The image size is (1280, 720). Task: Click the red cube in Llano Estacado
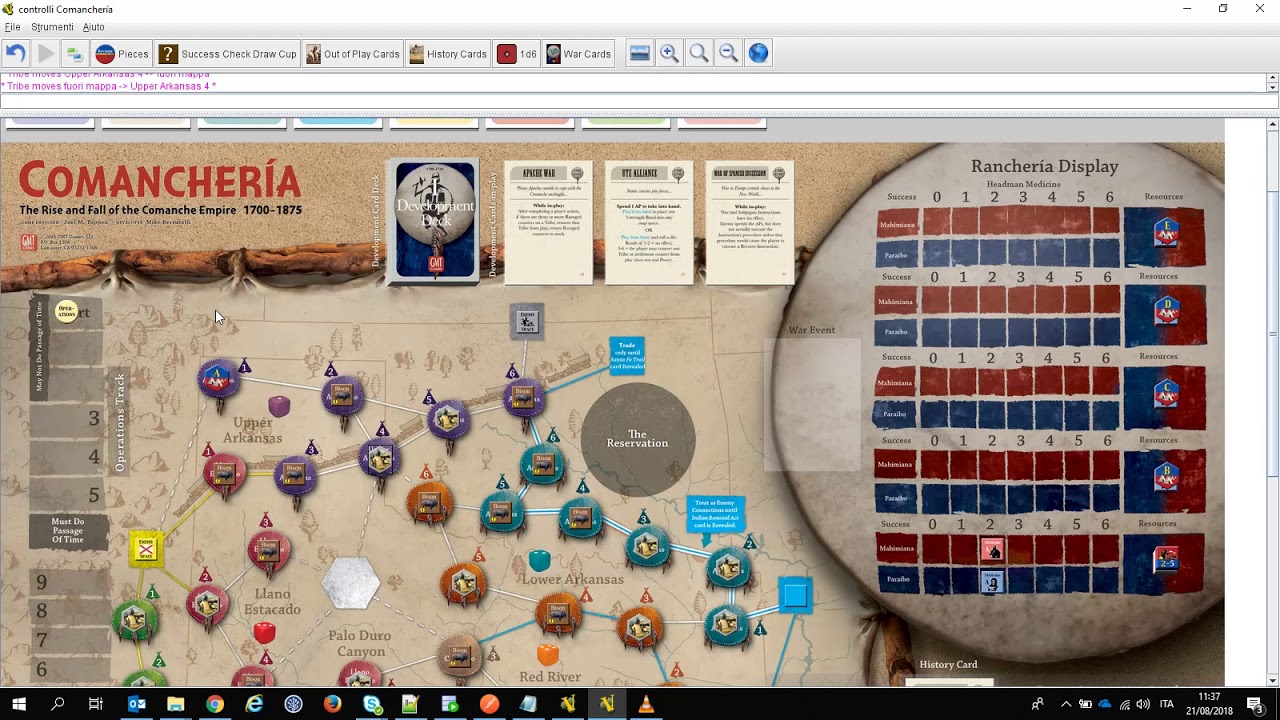pos(264,632)
